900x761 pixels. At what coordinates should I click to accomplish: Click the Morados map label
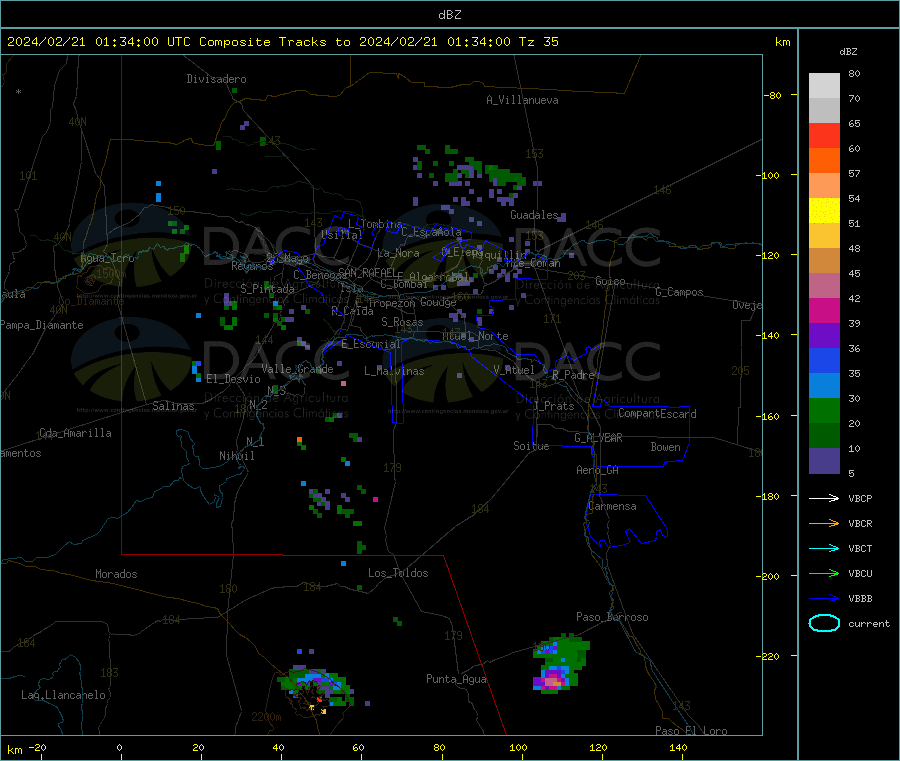(x=116, y=574)
